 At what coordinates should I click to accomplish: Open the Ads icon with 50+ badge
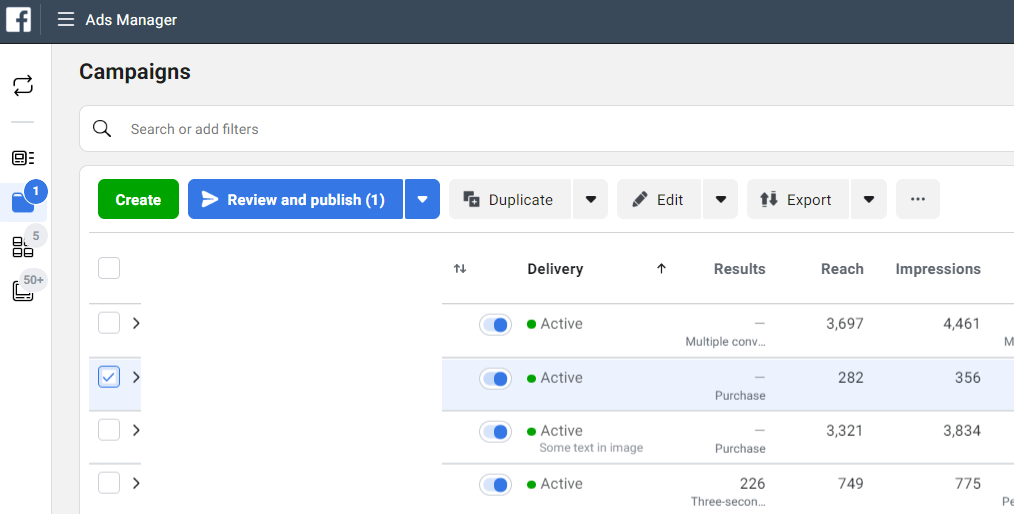pyautogui.click(x=23, y=291)
